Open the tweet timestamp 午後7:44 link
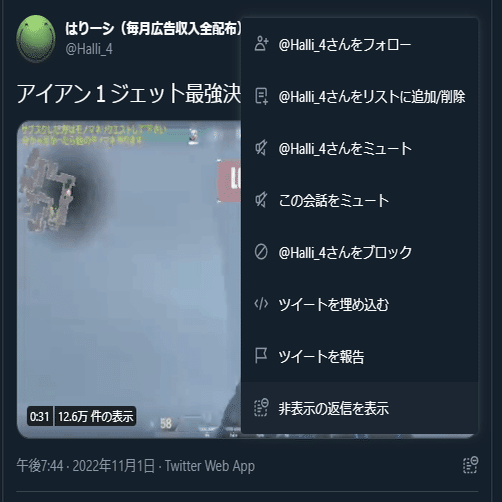502x502 pixels. click(x=40, y=466)
